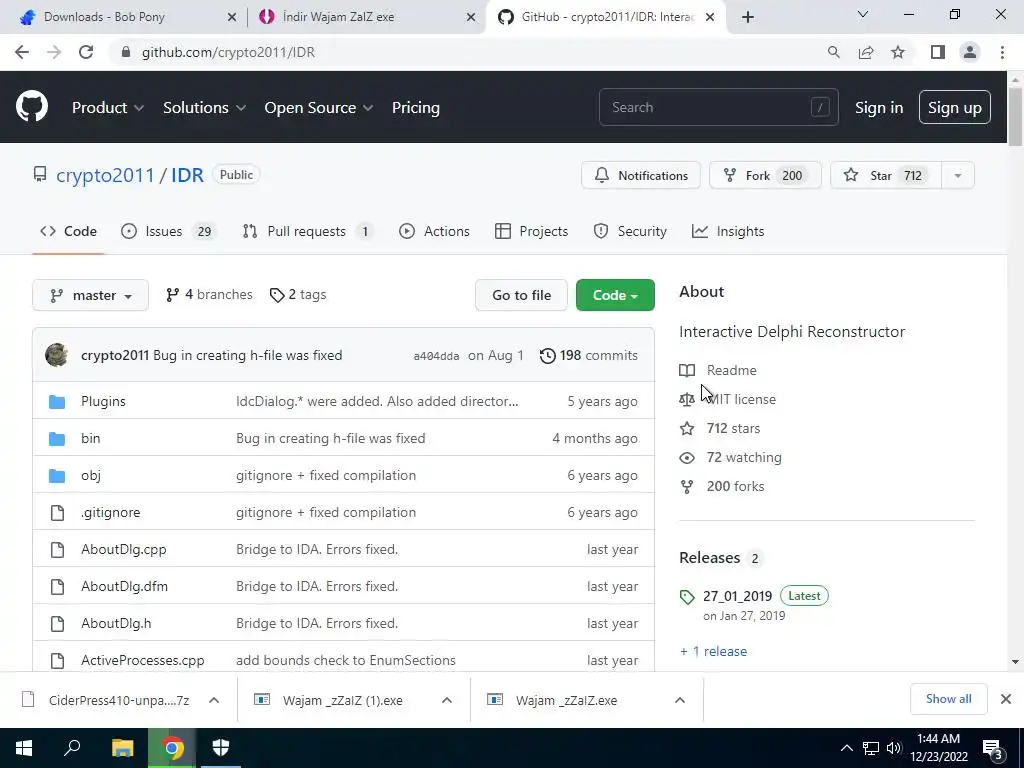1024x768 pixels.
Task: Switch to the Security tab
Action: (630, 231)
